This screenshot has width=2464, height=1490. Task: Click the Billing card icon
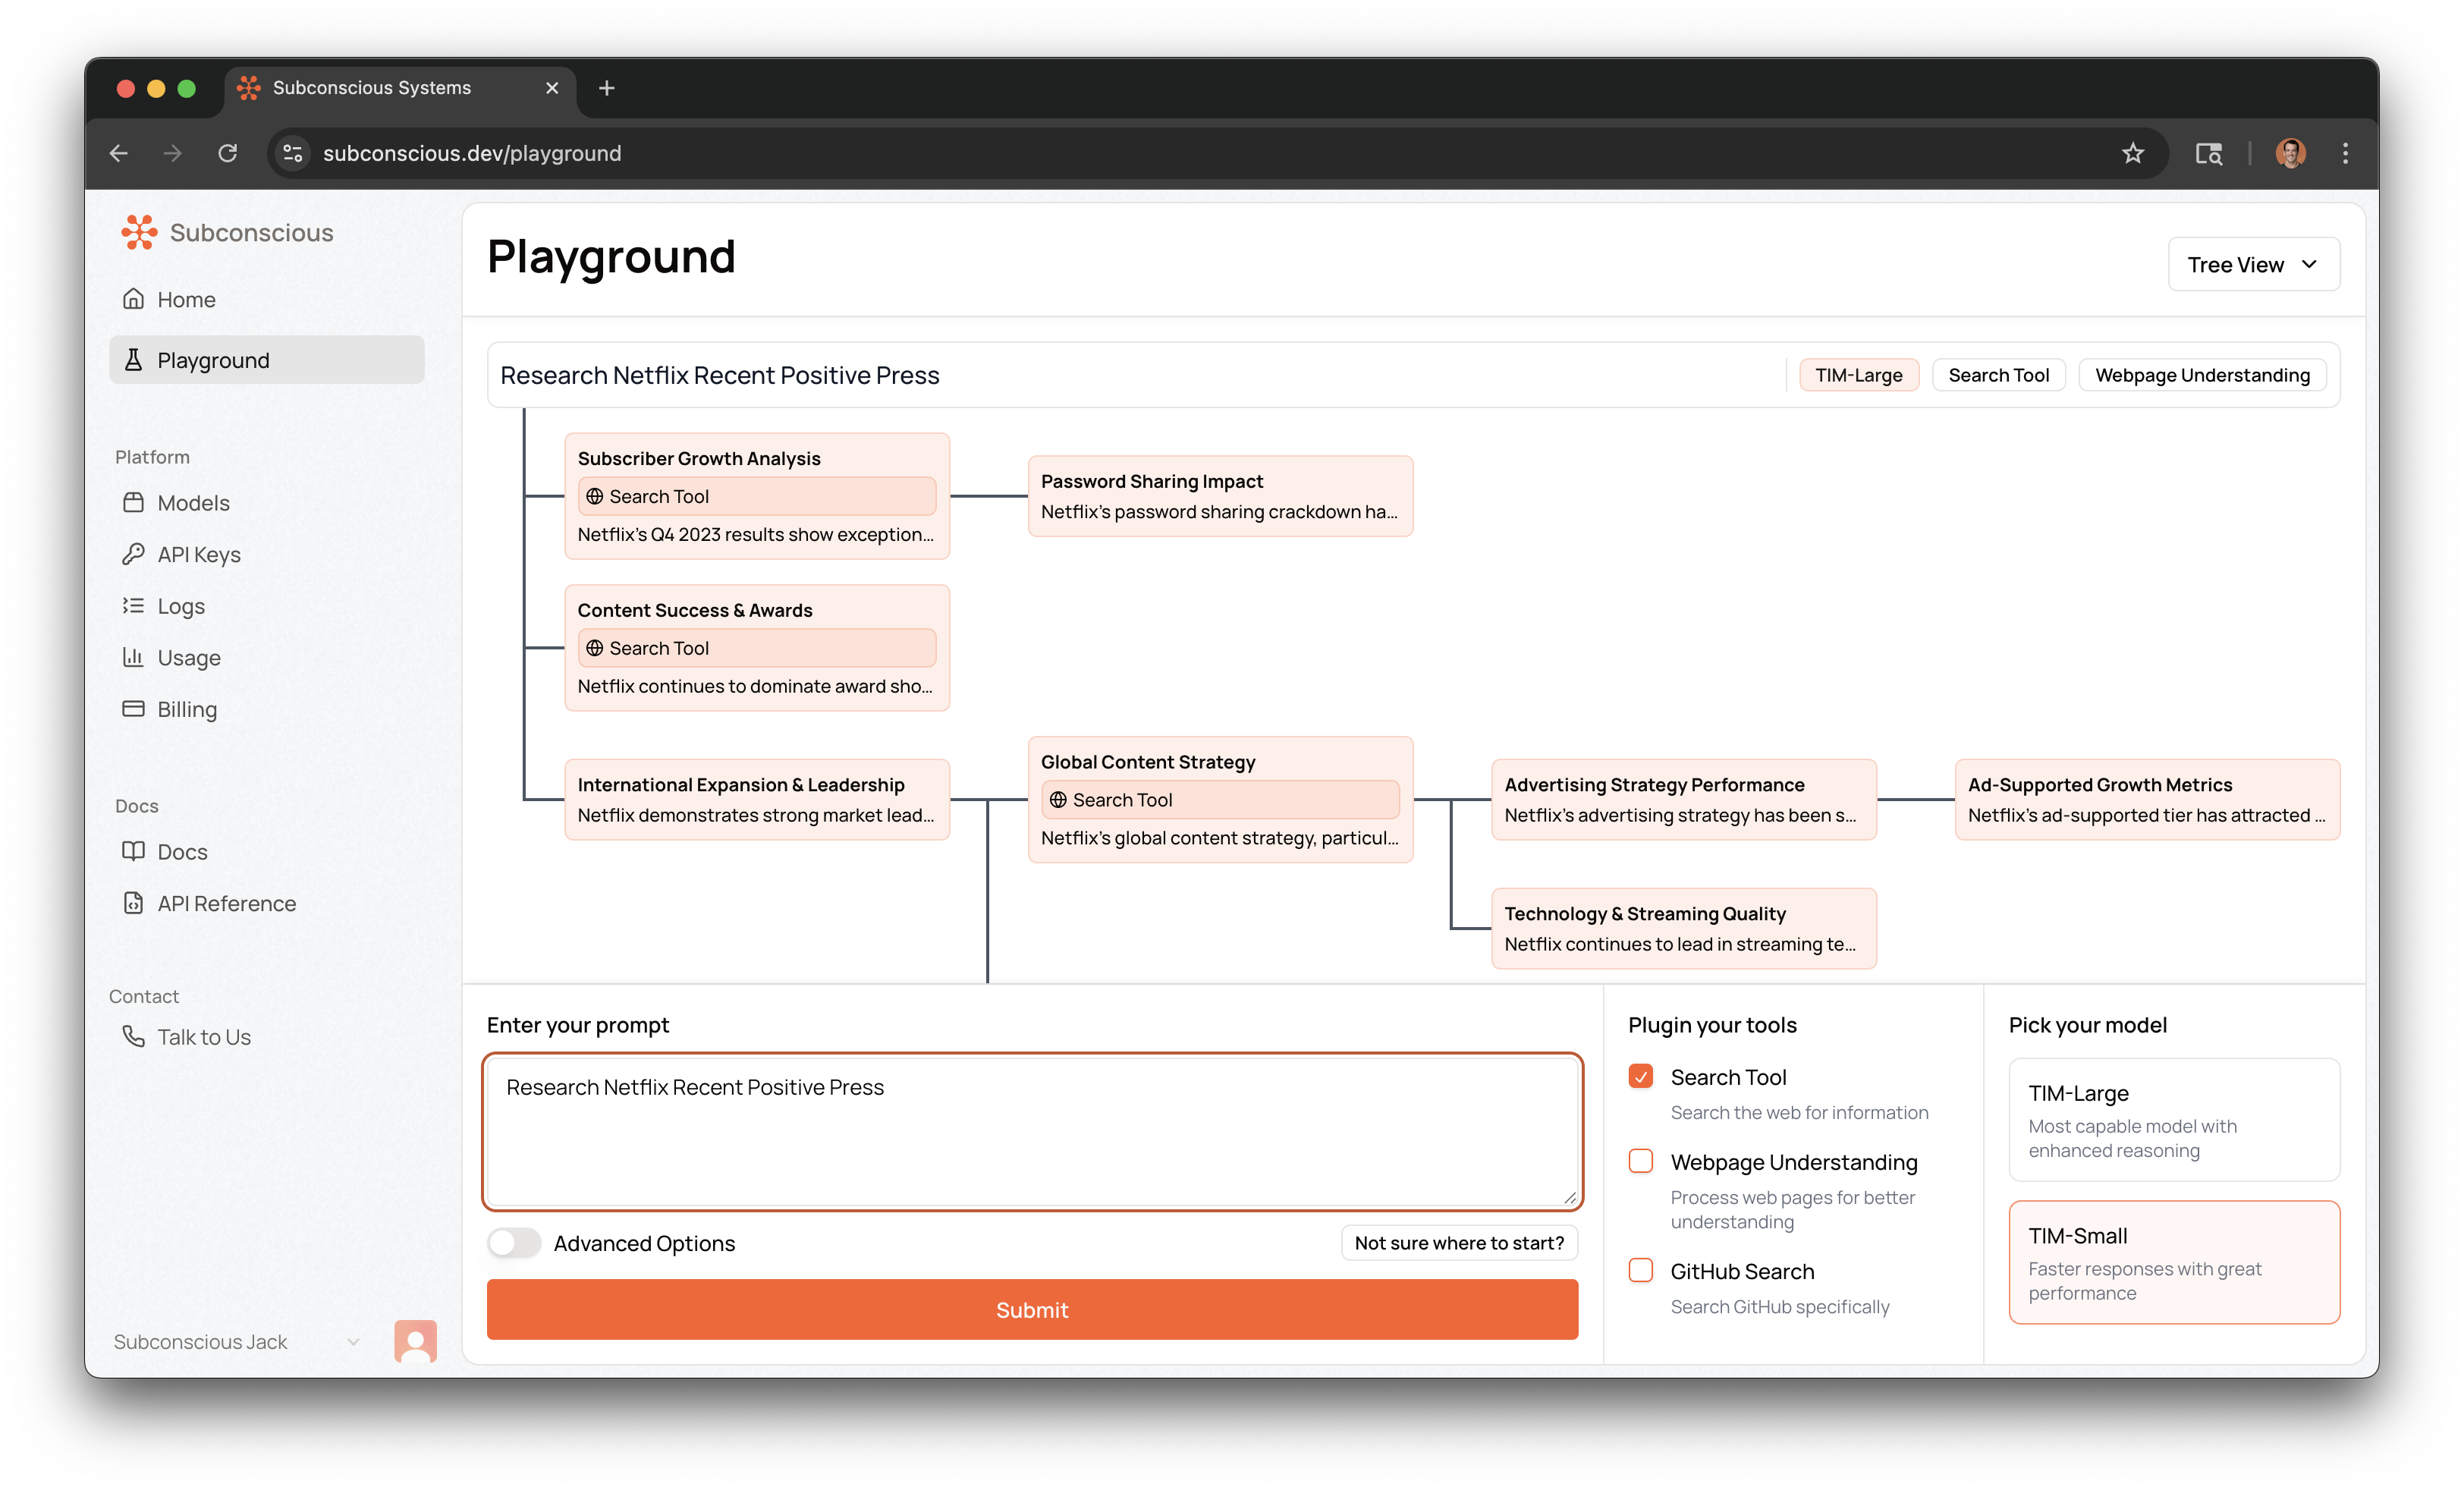[x=133, y=709]
